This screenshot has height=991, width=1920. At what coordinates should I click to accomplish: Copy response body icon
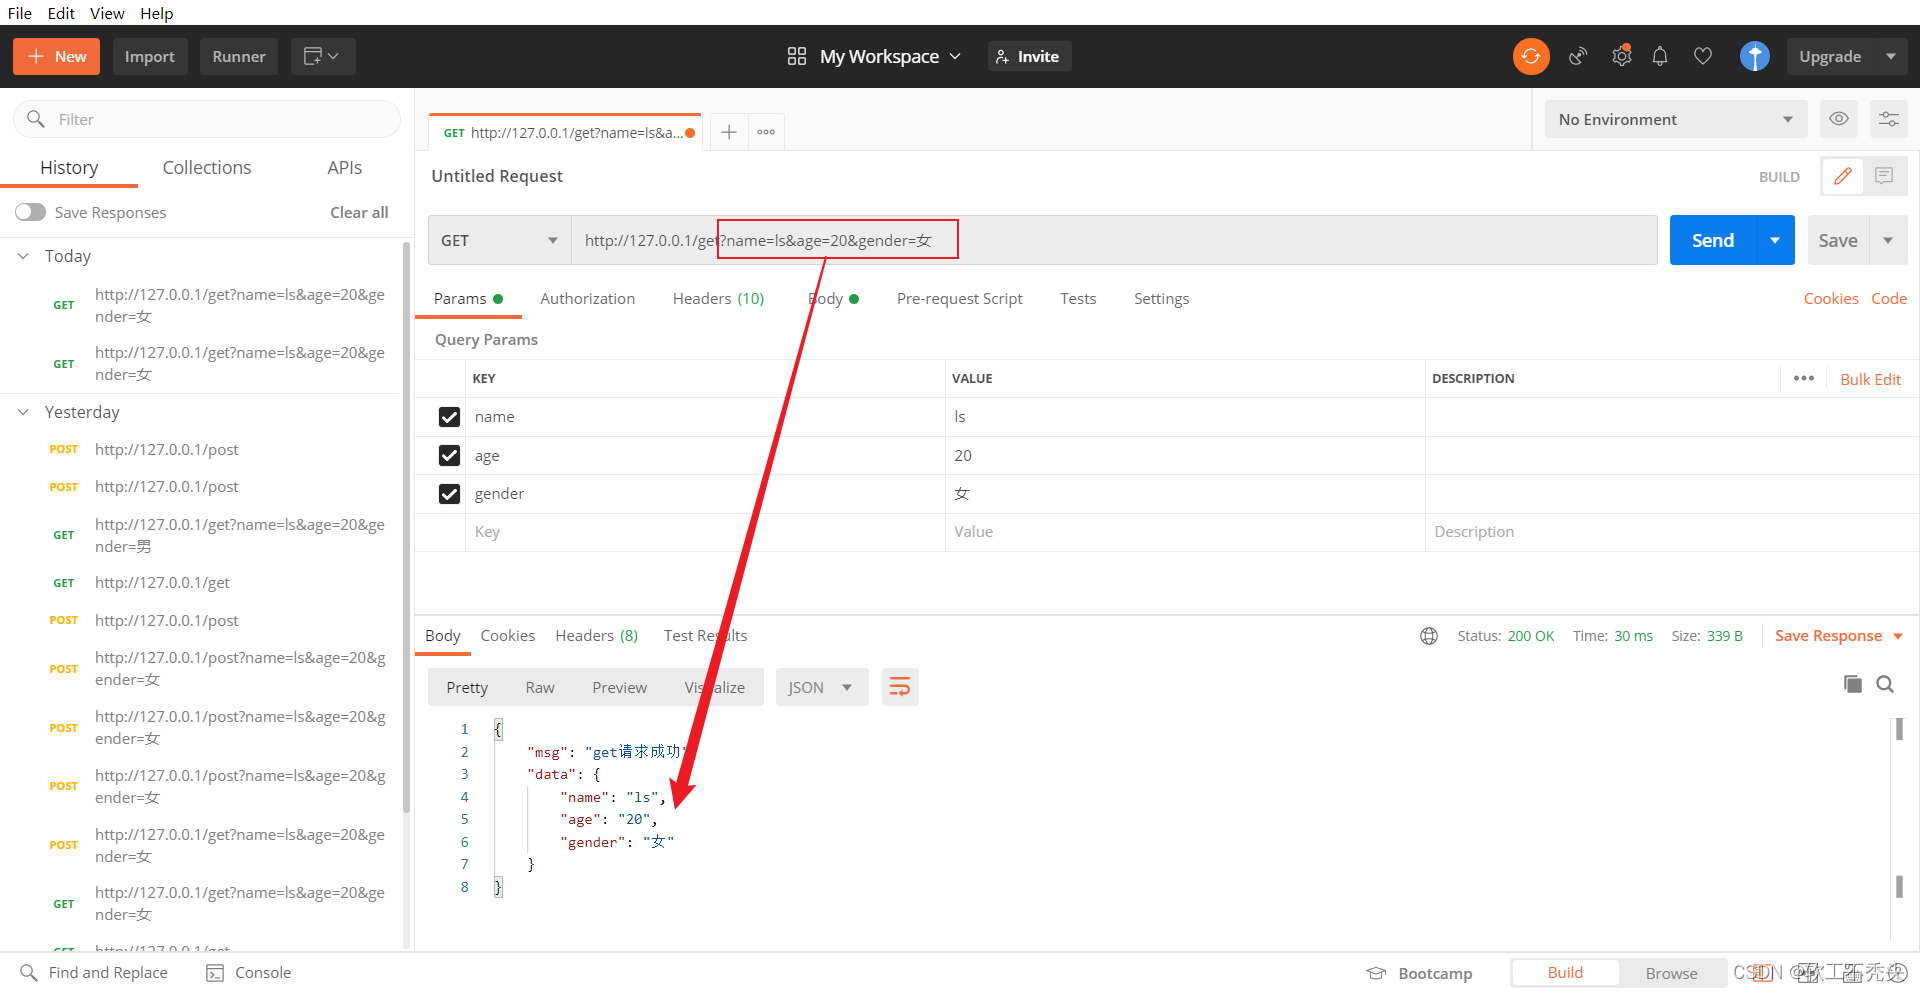click(x=1853, y=684)
